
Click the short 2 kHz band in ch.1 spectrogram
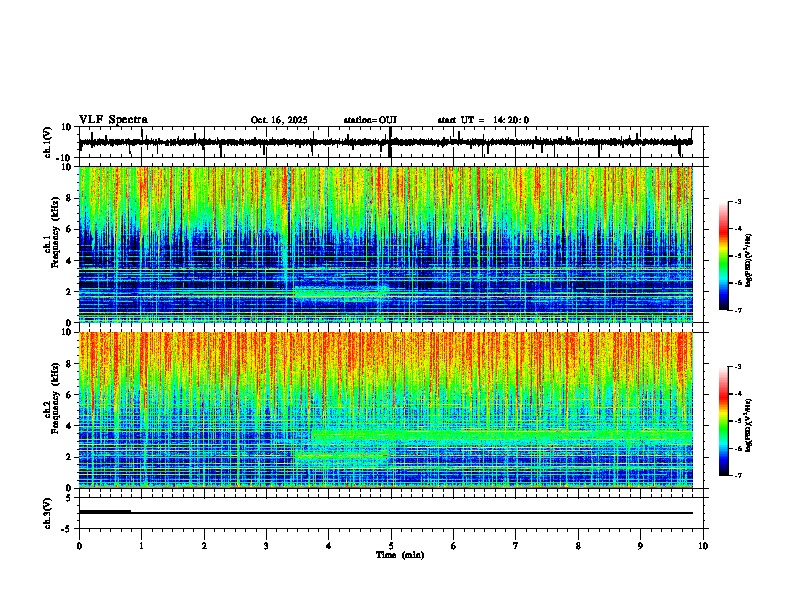[340, 293]
